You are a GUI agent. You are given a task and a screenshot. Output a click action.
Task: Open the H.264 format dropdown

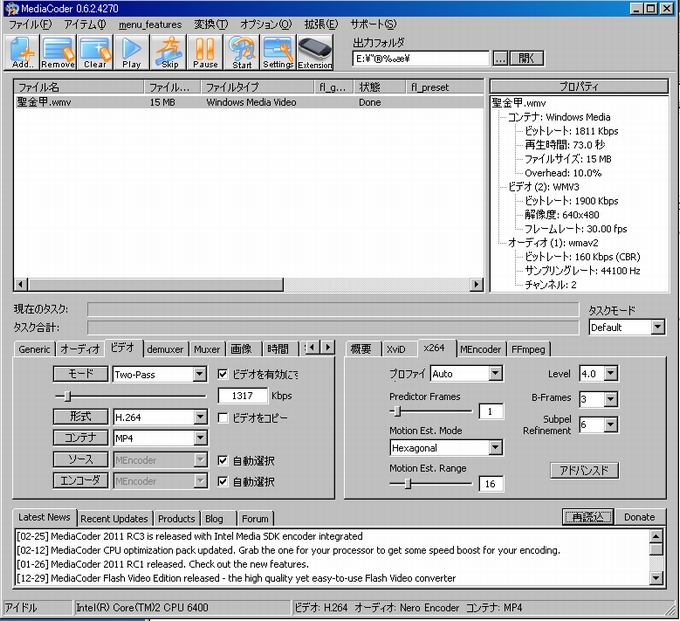click(199, 417)
